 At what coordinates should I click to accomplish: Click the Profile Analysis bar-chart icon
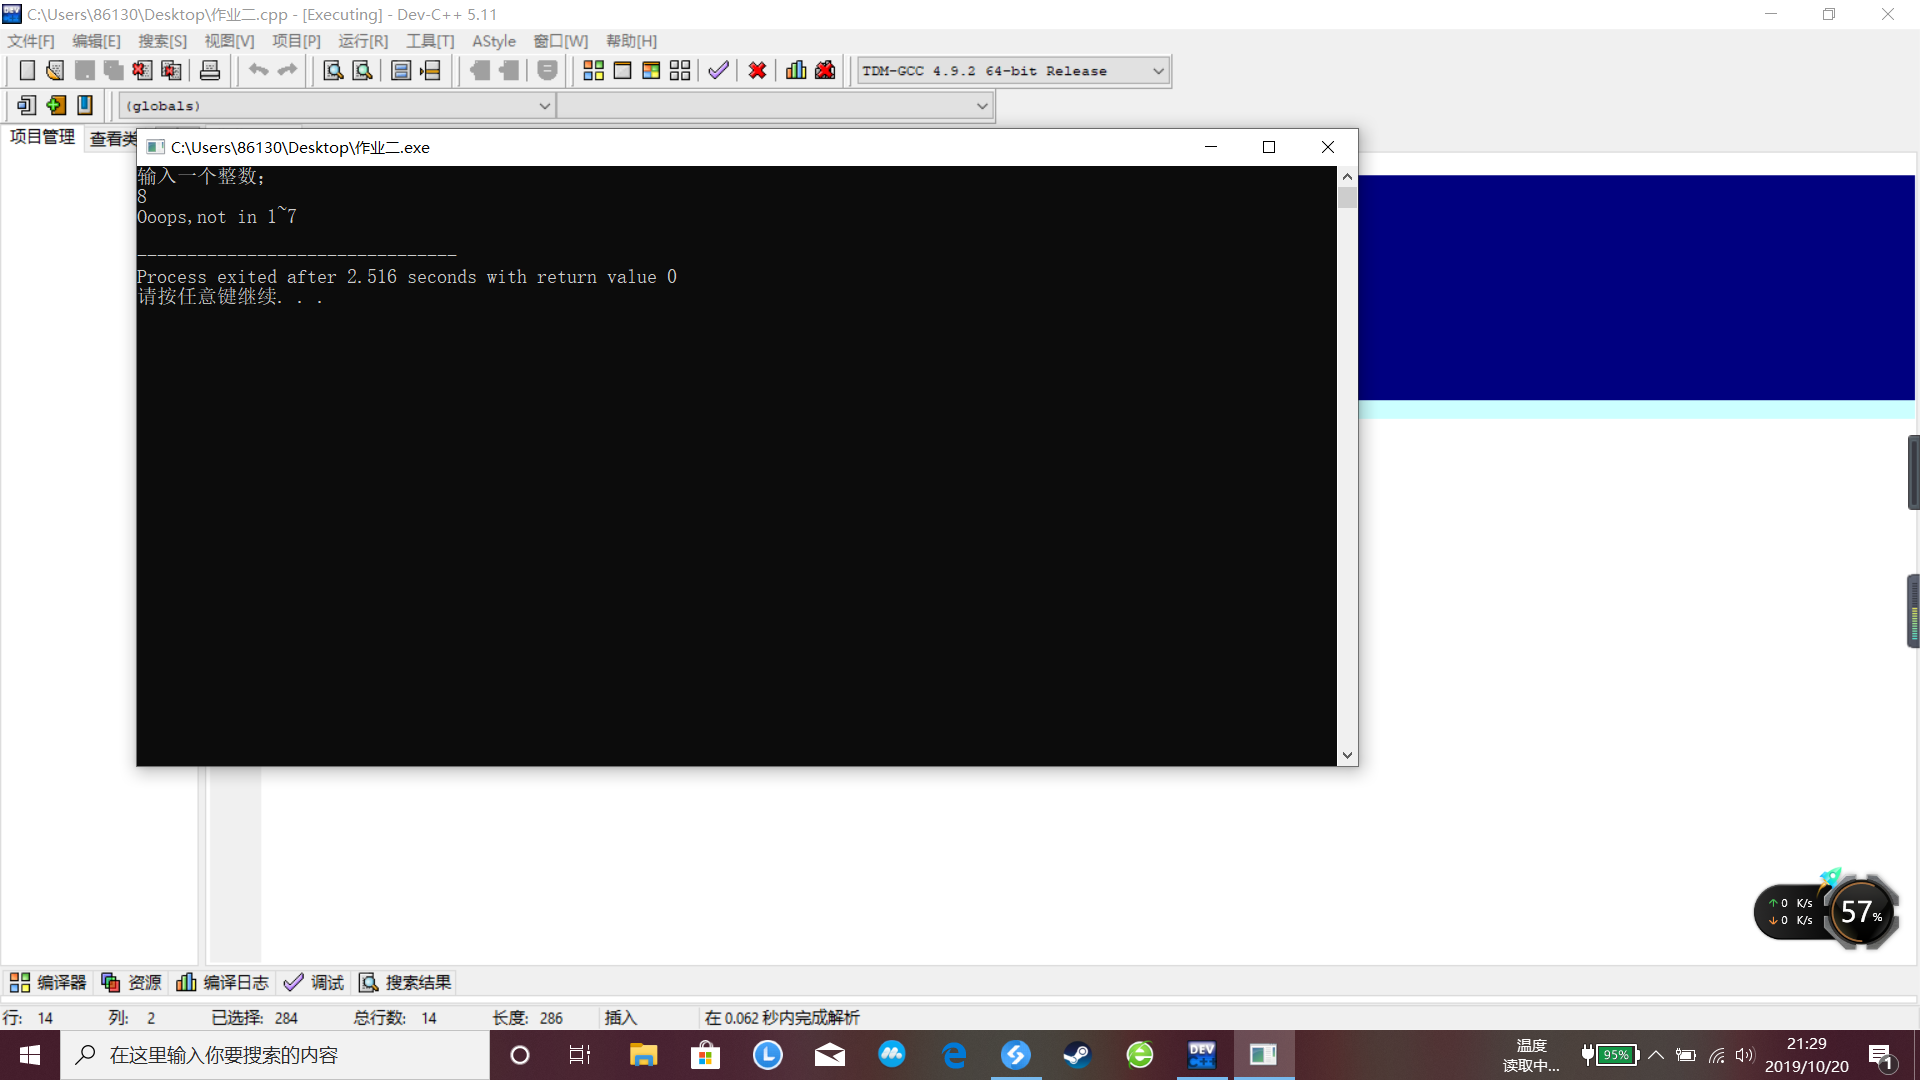(796, 70)
